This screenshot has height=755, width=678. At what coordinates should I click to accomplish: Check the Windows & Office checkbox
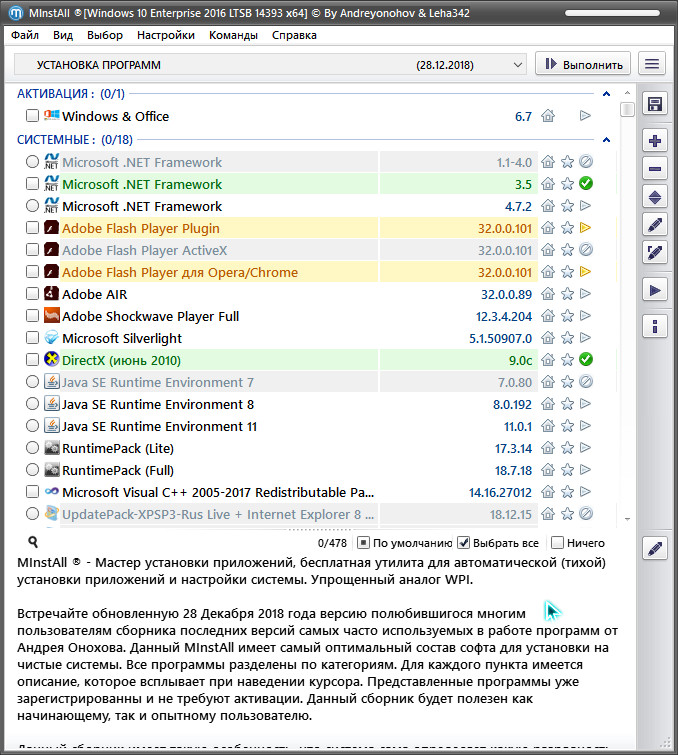pos(33,117)
